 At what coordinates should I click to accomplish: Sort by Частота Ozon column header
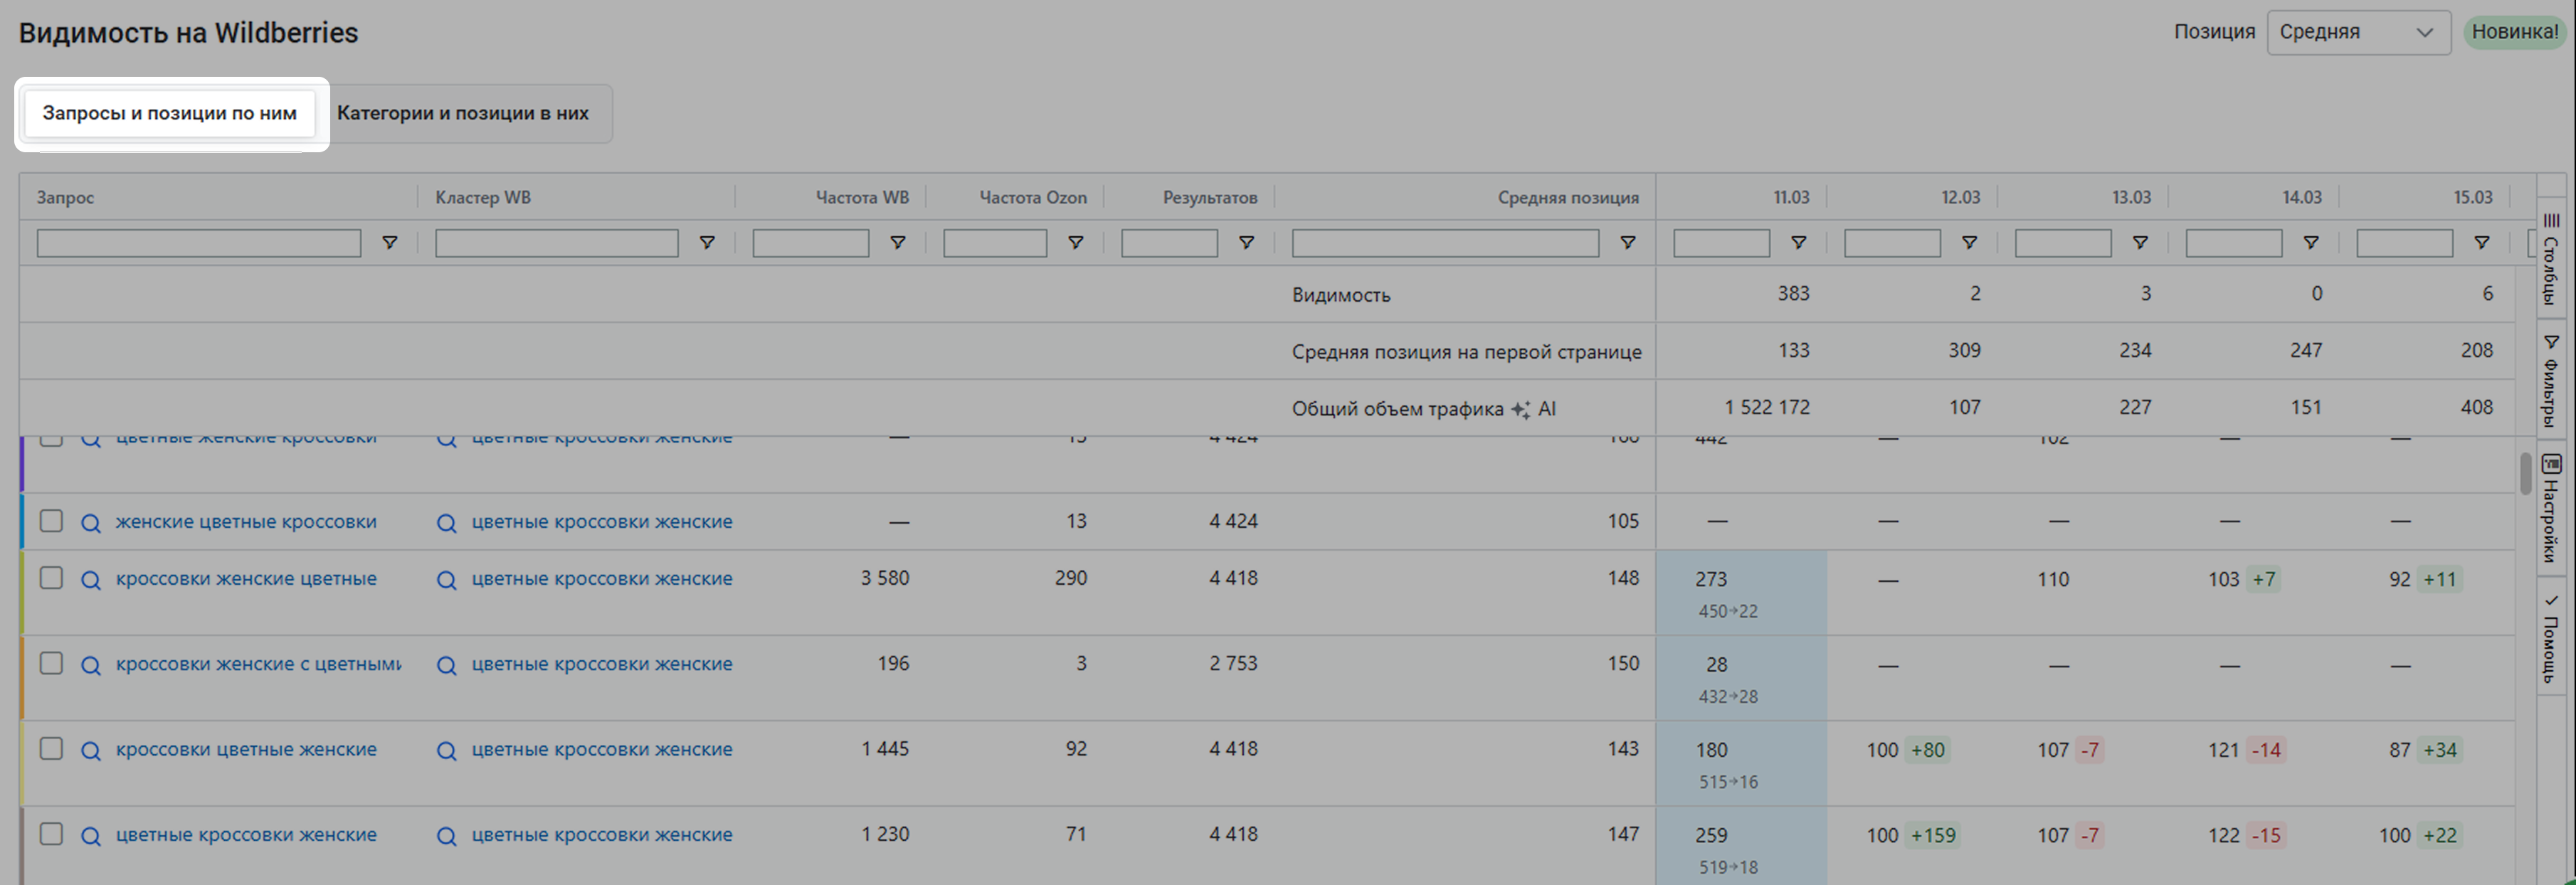click(1033, 198)
